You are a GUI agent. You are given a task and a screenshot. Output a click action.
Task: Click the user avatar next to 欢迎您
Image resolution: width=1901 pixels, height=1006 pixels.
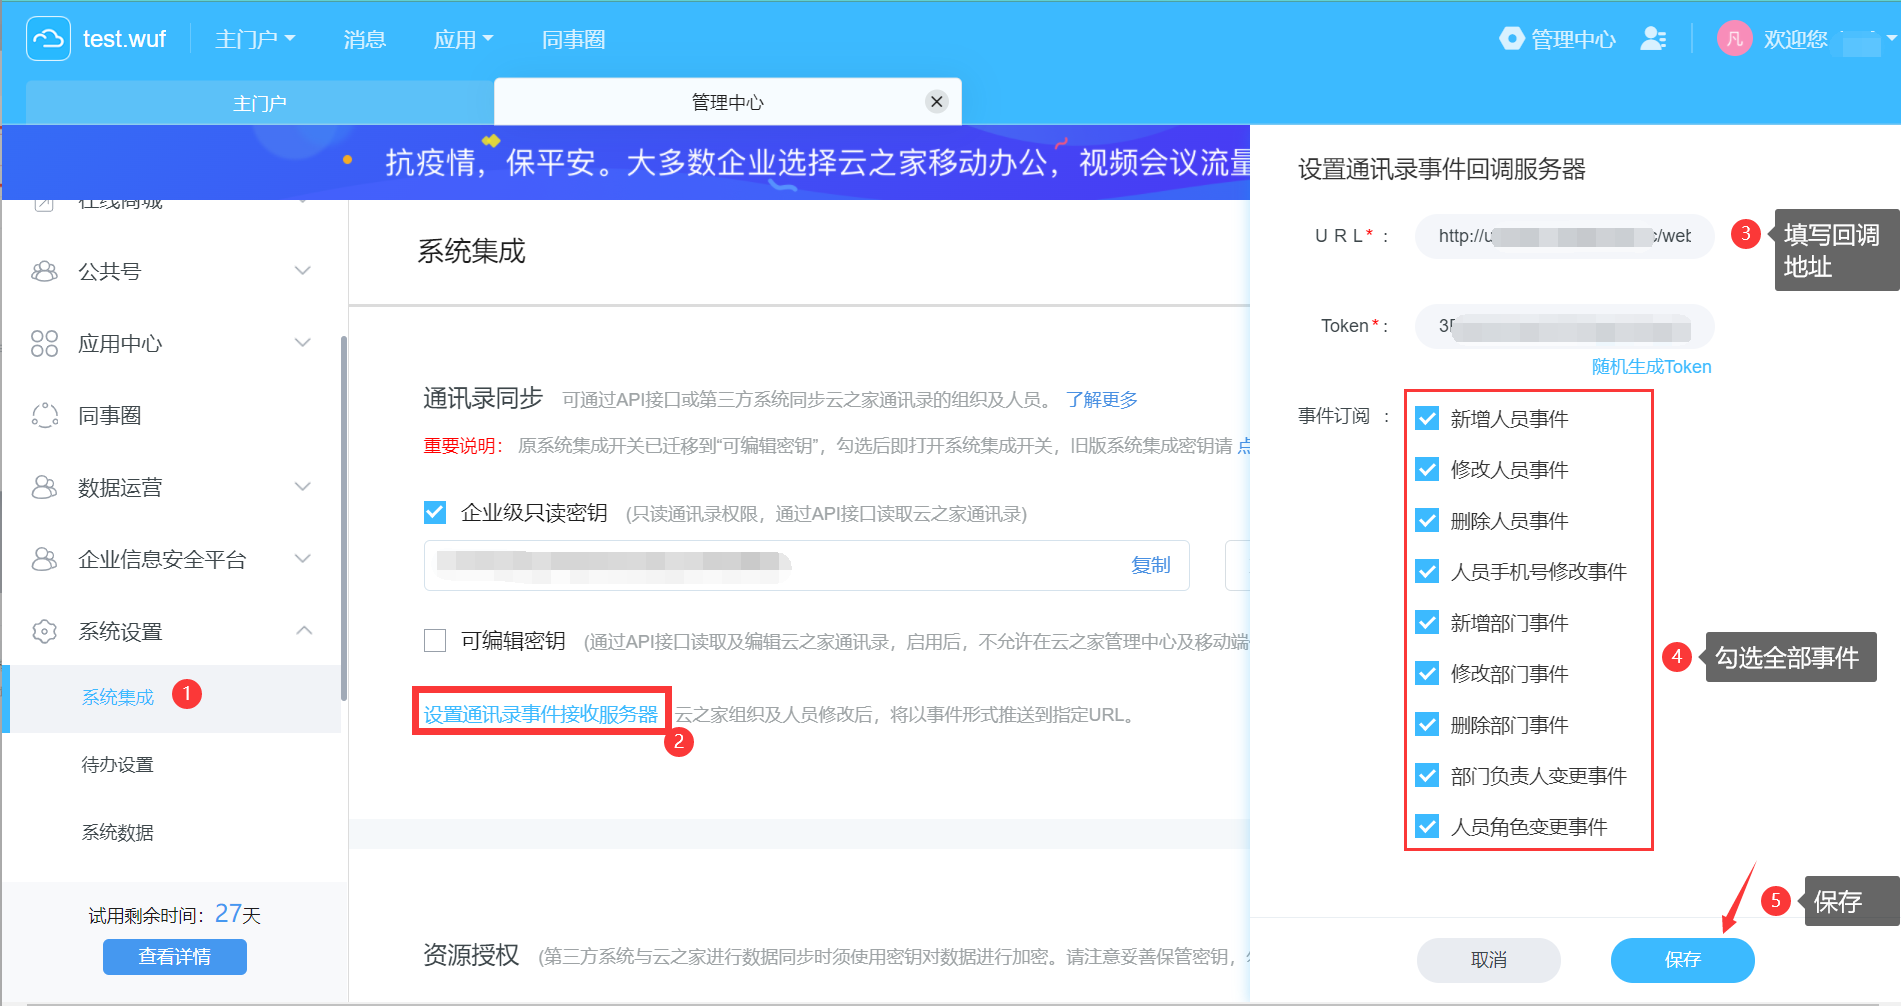tap(1735, 39)
